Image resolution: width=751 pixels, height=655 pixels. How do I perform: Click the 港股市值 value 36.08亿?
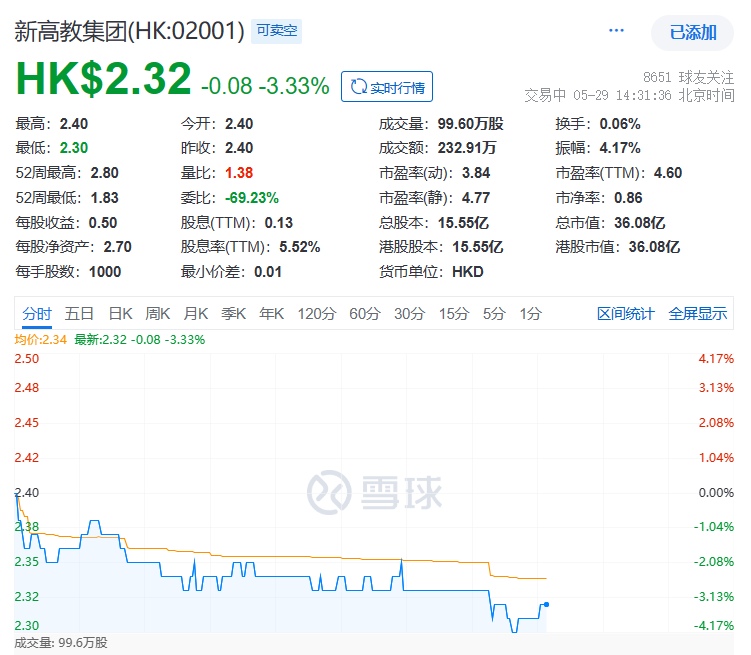[x=655, y=247]
